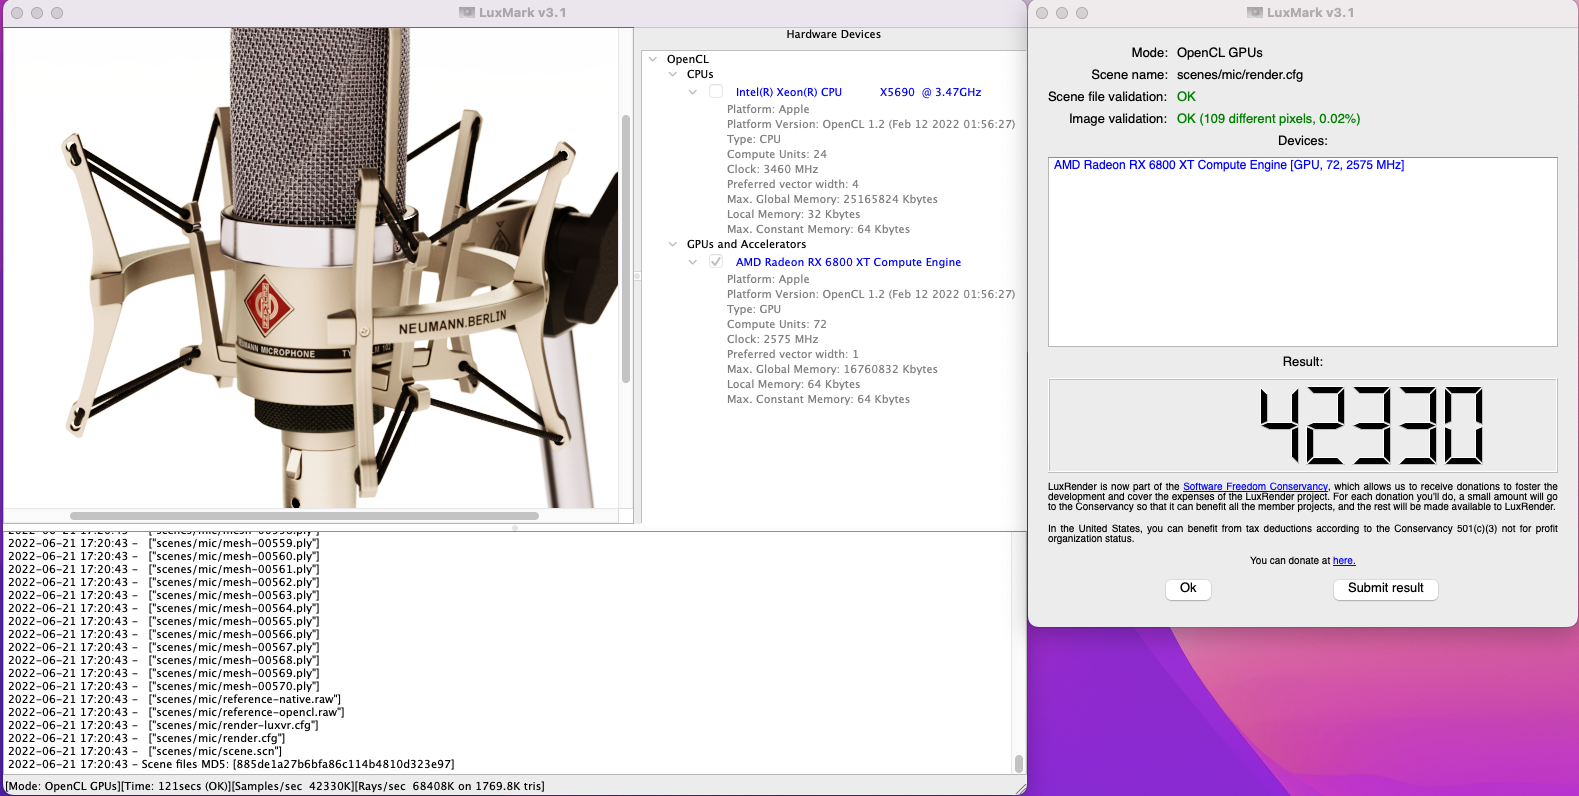This screenshot has width=1579, height=796.
Task: Click the 'OK (109 different pixels, 0.02%)' text
Action: pos(1268,118)
